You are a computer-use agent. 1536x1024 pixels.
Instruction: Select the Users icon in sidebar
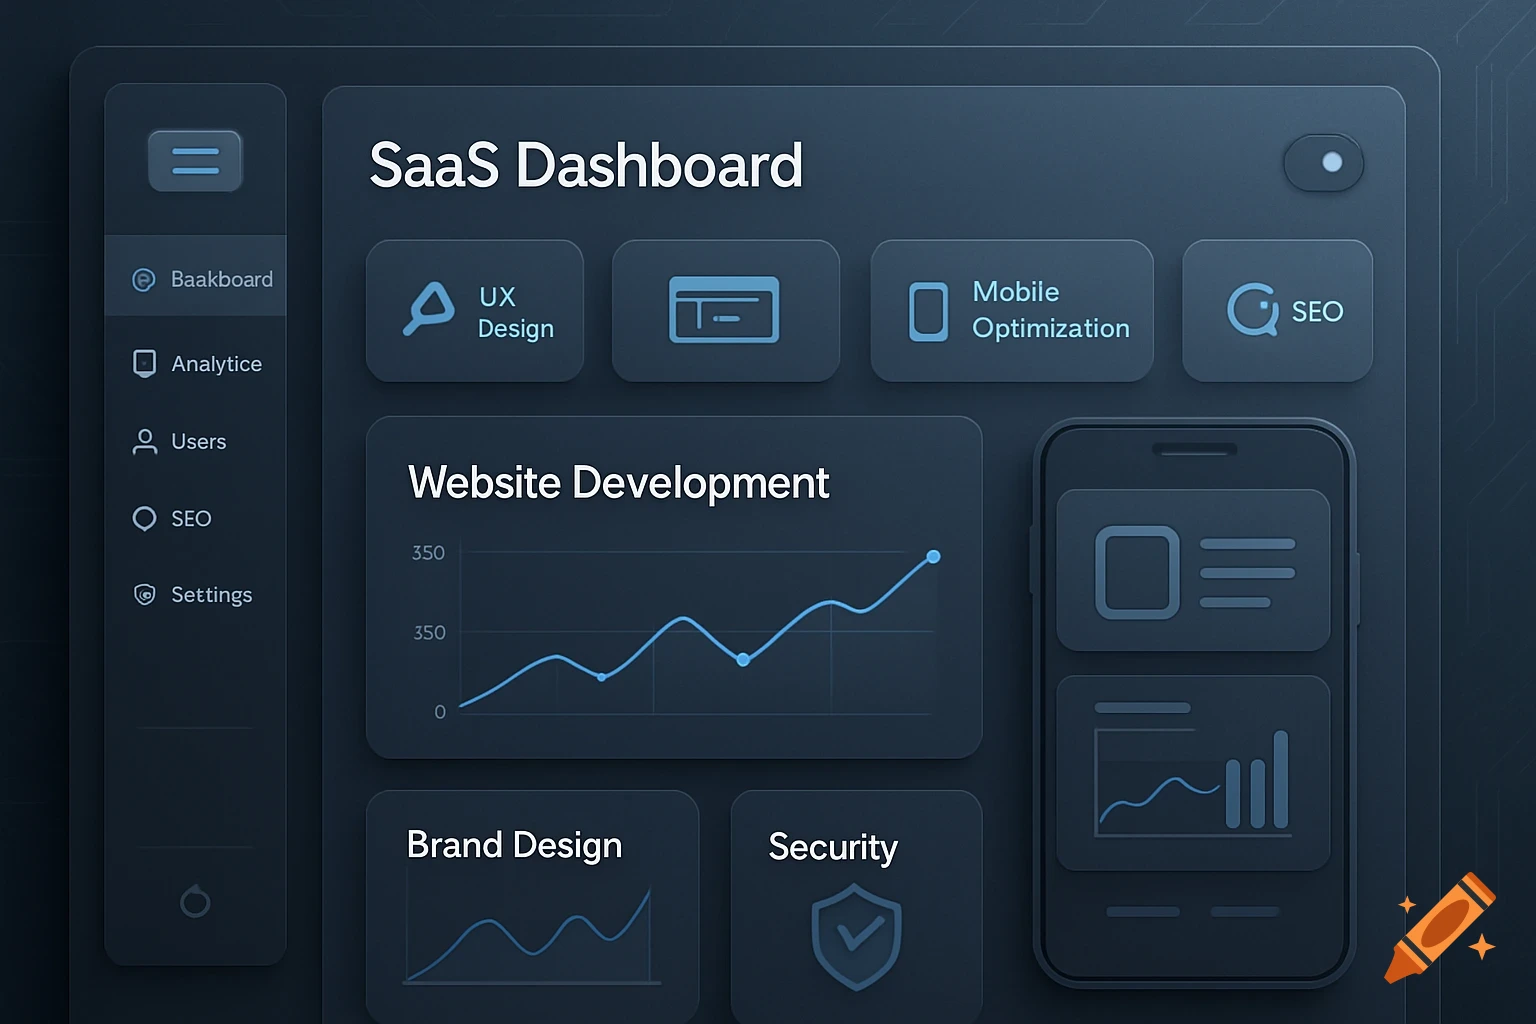point(143,441)
